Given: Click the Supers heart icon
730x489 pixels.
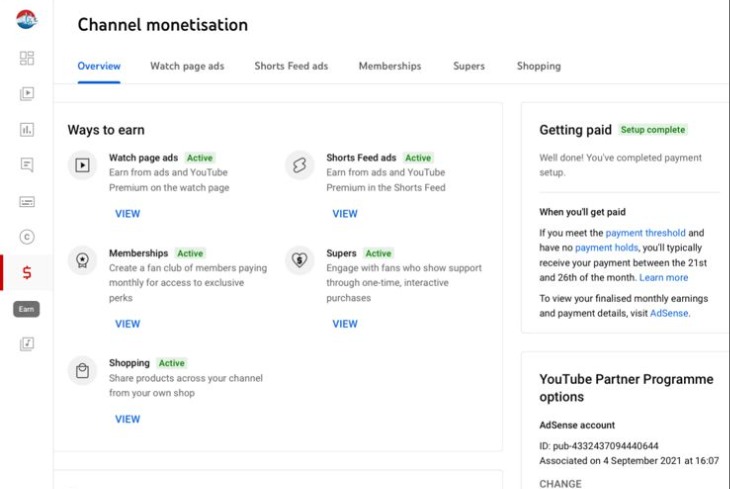Looking at the screenshot, I should [x=299, y=260].
